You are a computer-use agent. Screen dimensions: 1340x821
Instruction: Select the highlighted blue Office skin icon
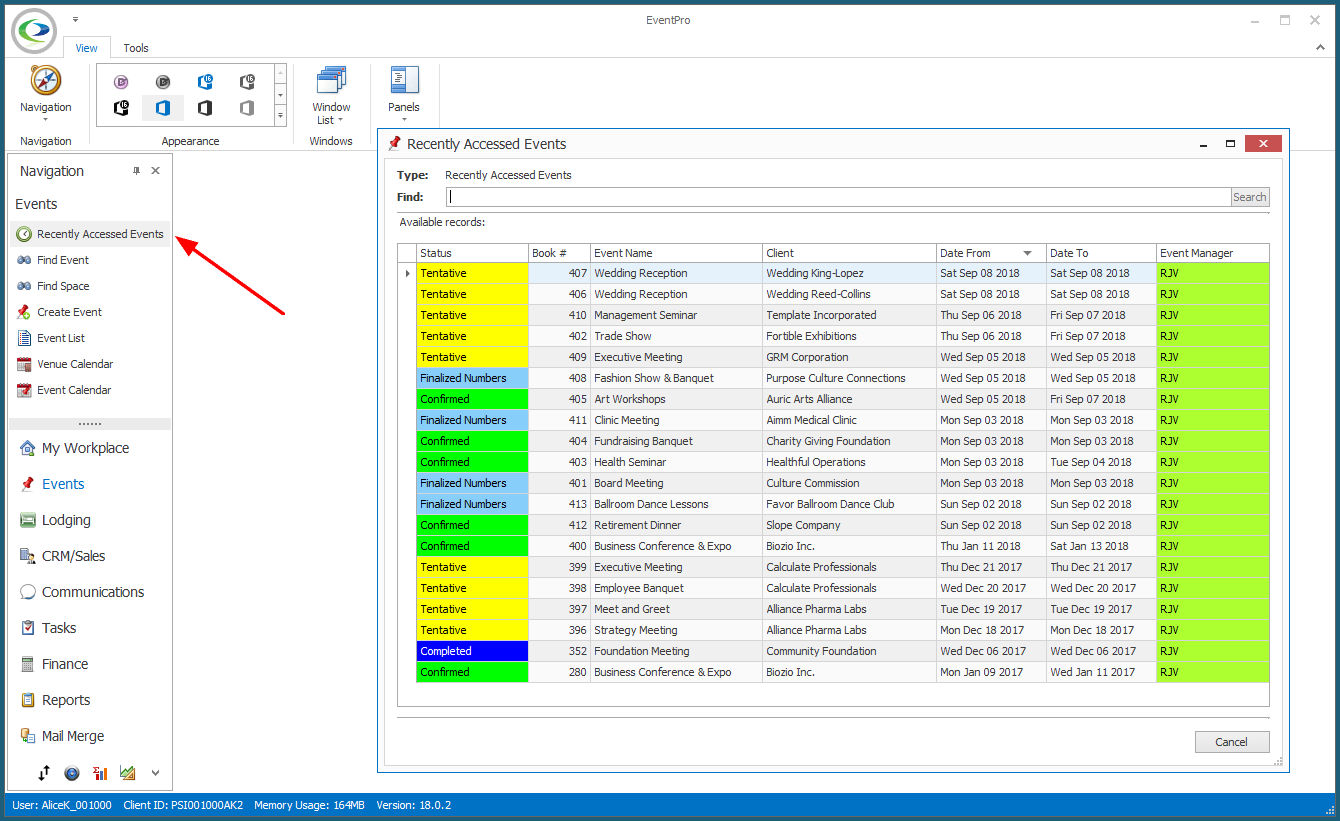click(x=163, y=108)
